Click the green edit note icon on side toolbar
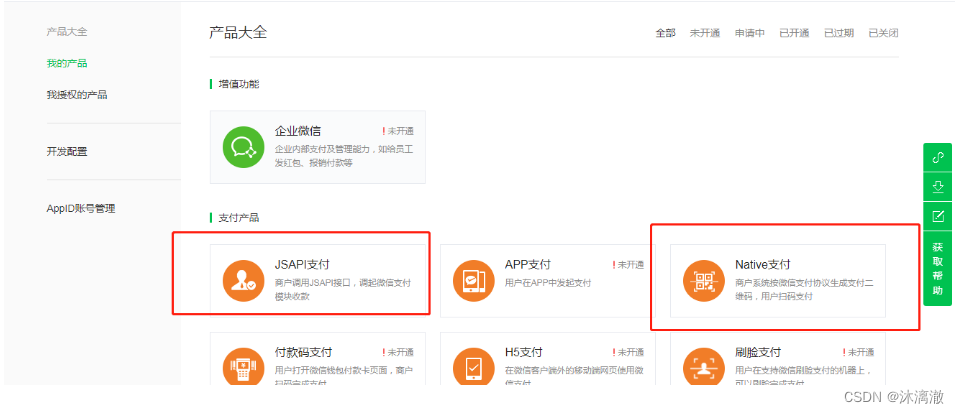The height and width of the screenshot is (414, 959). 938,216
